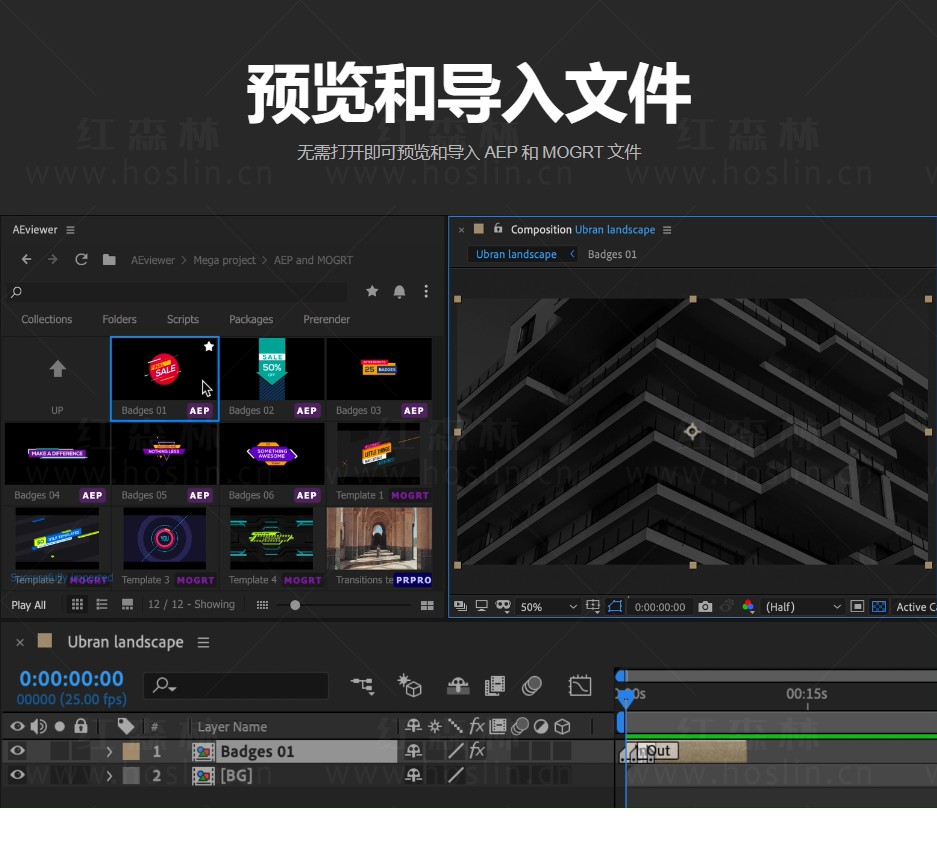Select the Ubran landscape composition tab

click(x=516, y=255)
